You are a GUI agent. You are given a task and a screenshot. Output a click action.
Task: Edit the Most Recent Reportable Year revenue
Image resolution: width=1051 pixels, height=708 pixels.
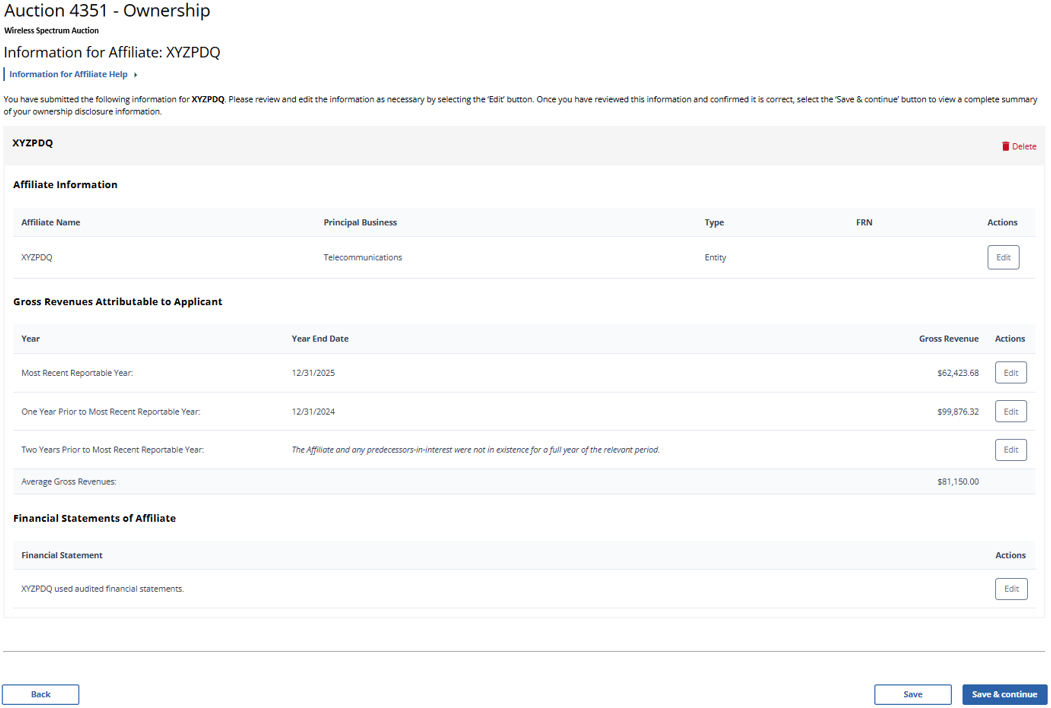(1011, 373)
